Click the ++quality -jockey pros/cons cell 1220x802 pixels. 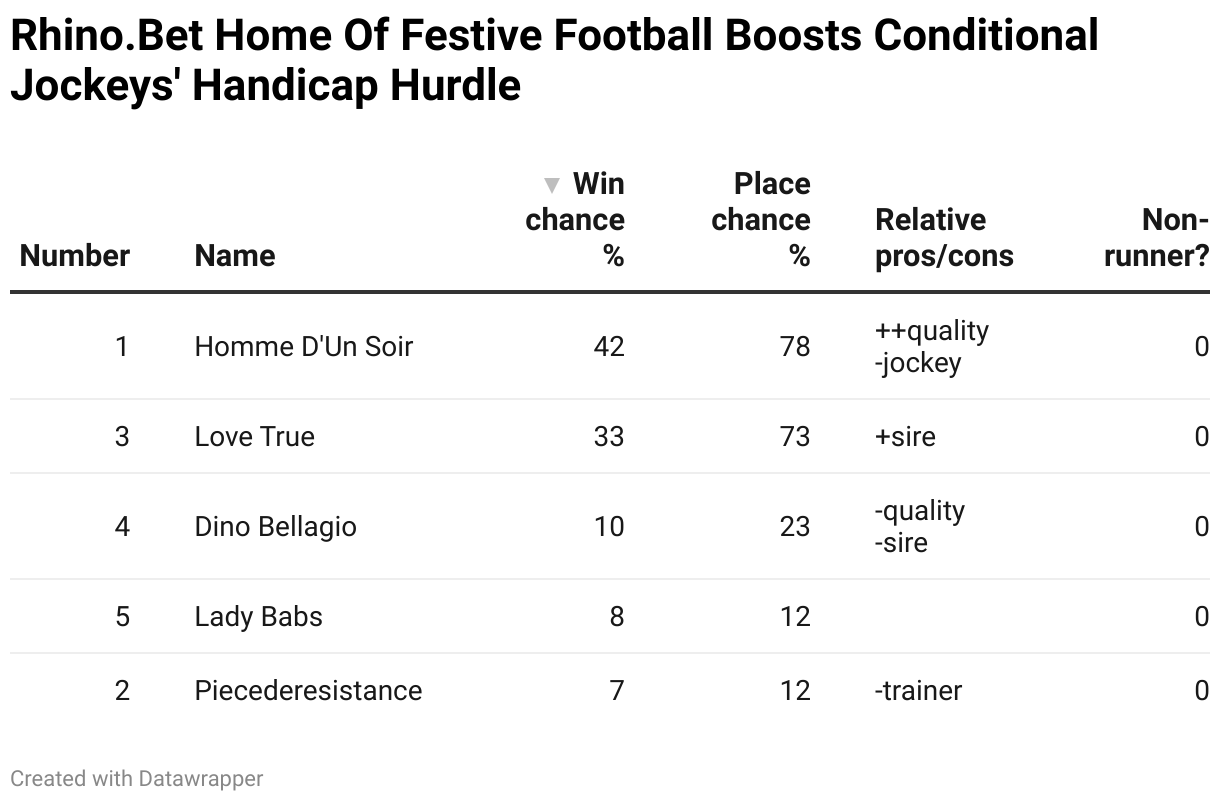(x=932, y=347)
